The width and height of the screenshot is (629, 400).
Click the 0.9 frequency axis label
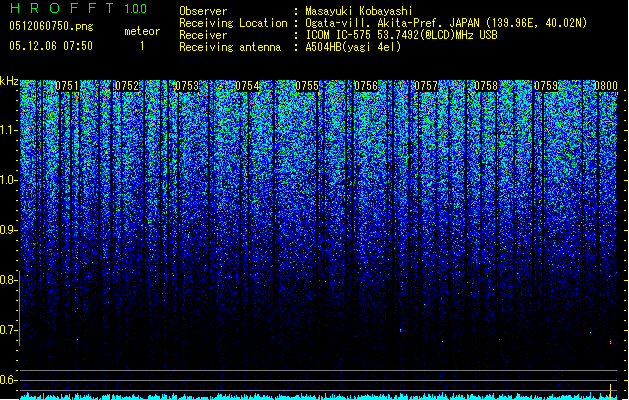coord(9,230)
